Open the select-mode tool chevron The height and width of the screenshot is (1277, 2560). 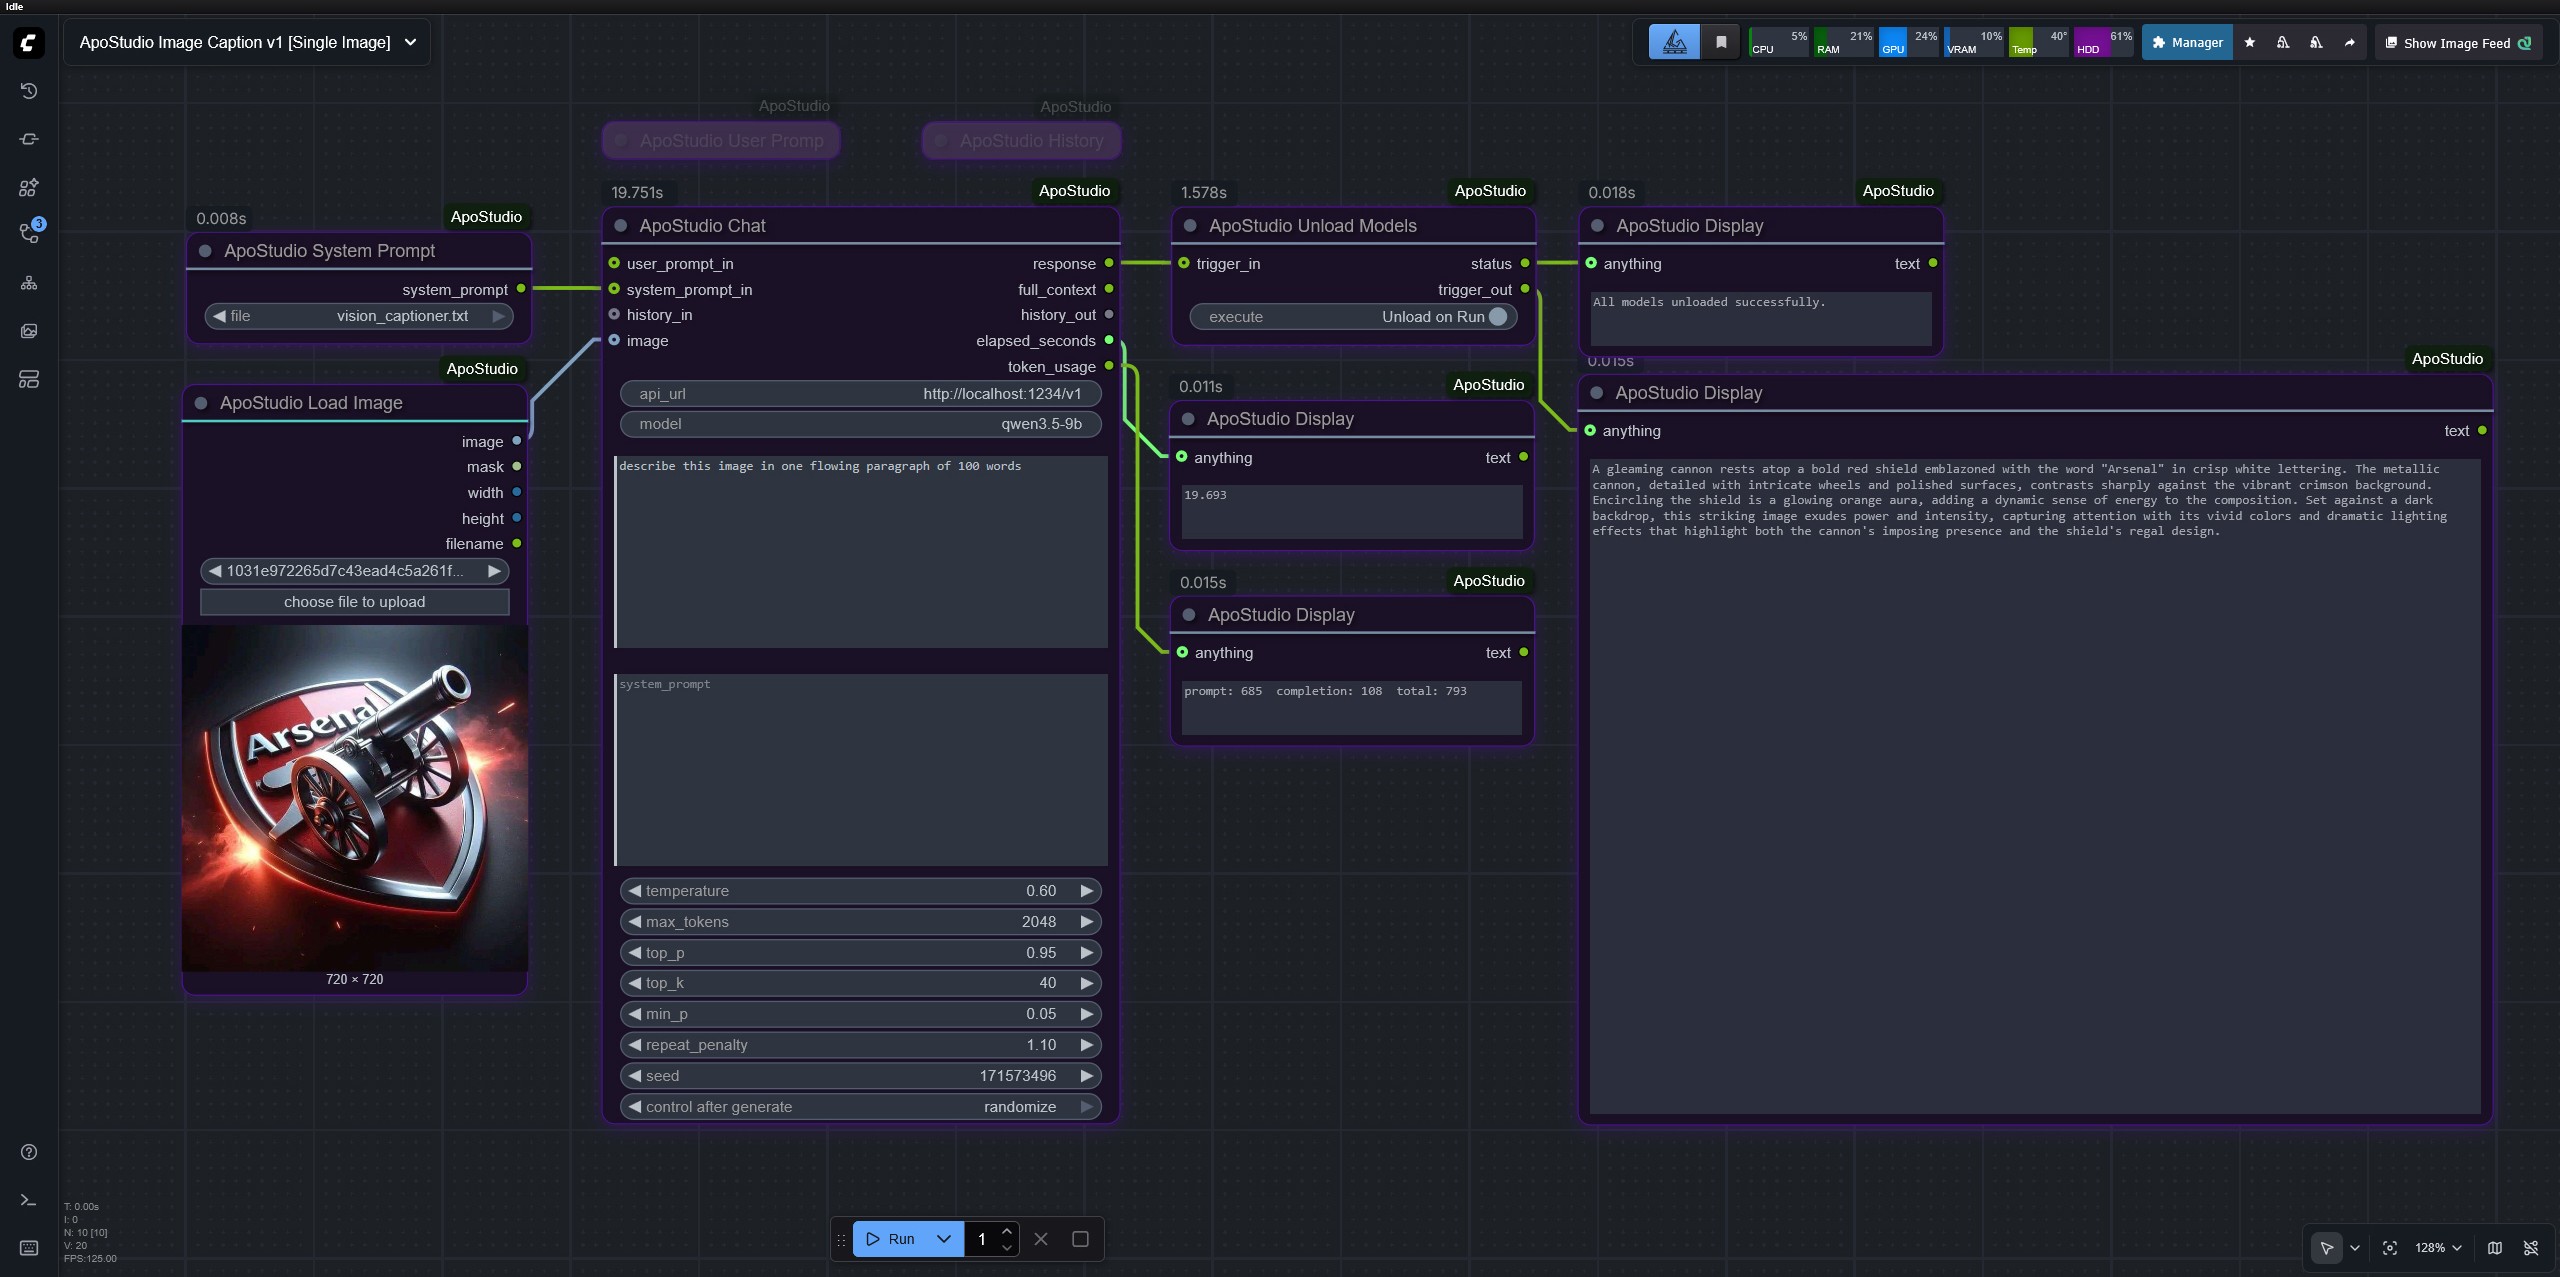coord(2355,1248)
